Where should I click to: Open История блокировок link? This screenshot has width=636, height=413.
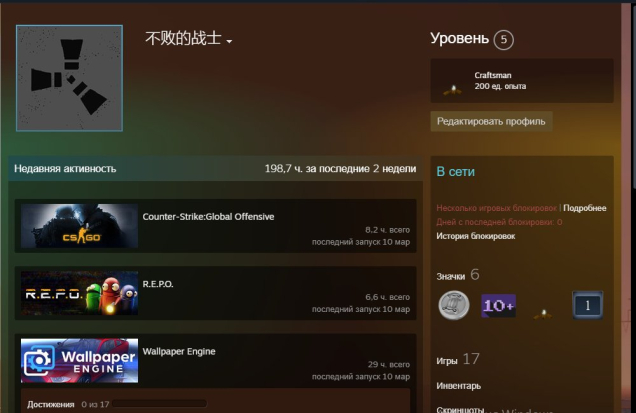pyautogui.click(x=475, y=236)
